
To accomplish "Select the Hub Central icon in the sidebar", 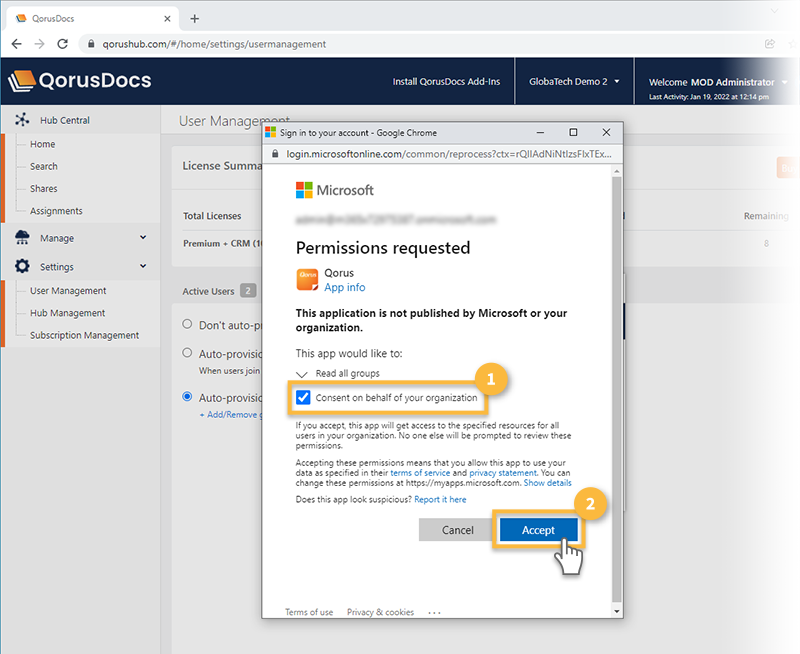I will tap(22, 118).
